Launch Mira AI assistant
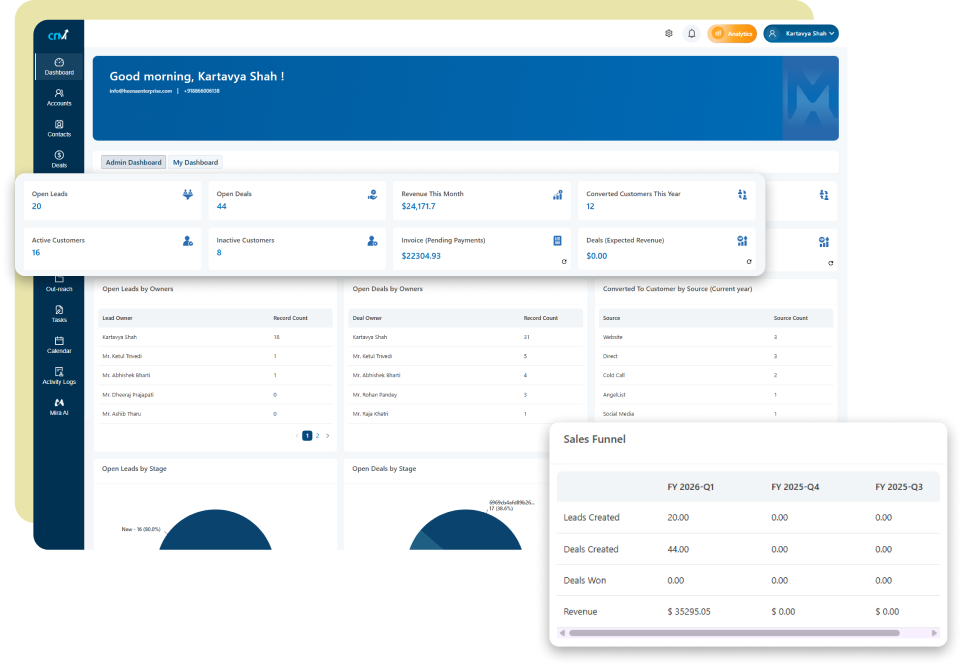 59,407
